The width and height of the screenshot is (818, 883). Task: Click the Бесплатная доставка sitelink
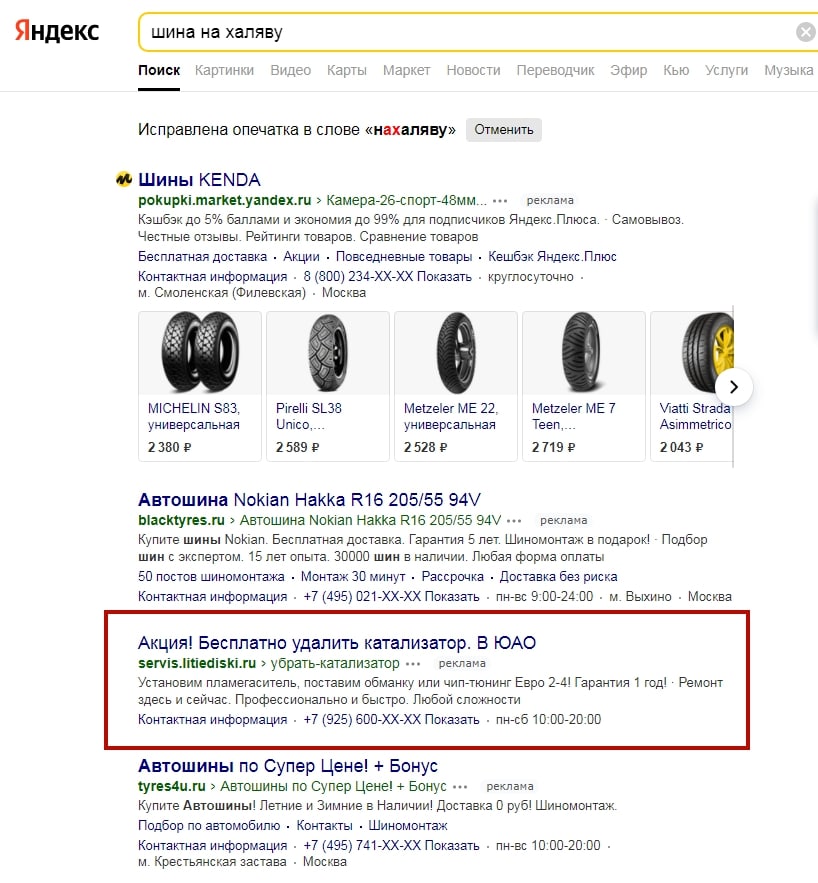point(203,257)
